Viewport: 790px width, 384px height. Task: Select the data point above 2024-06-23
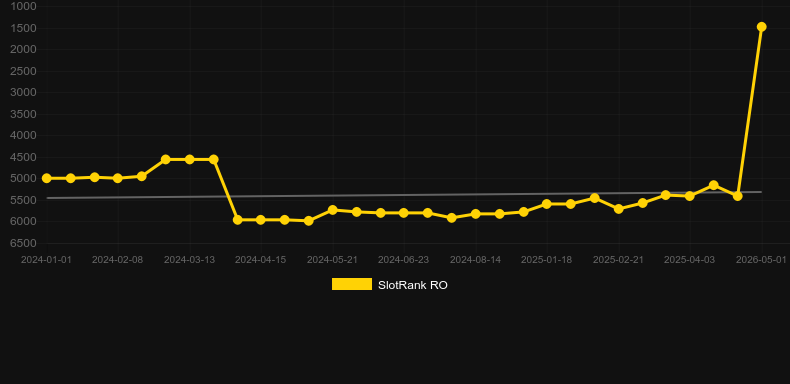coord(404,213)
